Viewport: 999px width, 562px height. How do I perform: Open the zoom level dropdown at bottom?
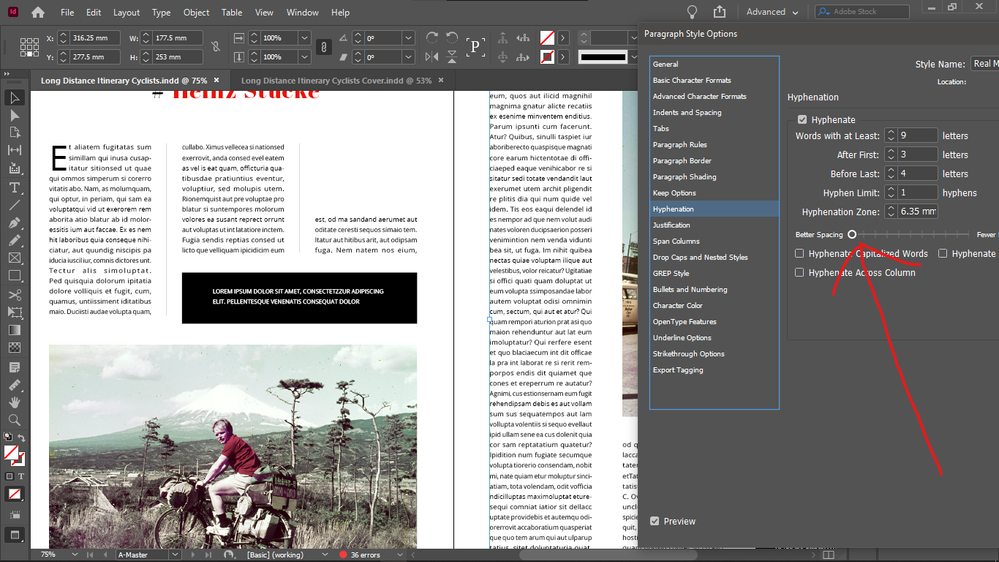coord(75,554)
